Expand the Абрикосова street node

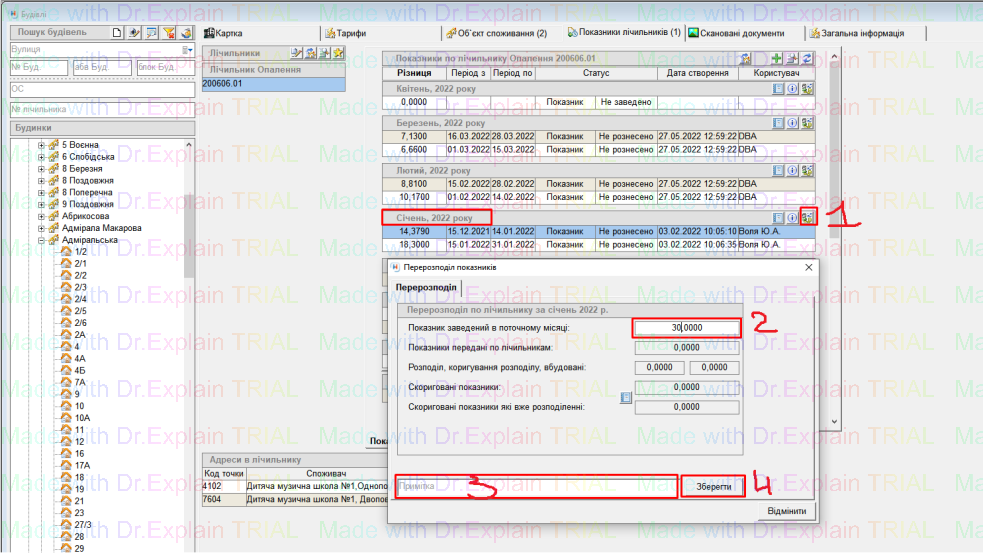(x=42, y=216)
